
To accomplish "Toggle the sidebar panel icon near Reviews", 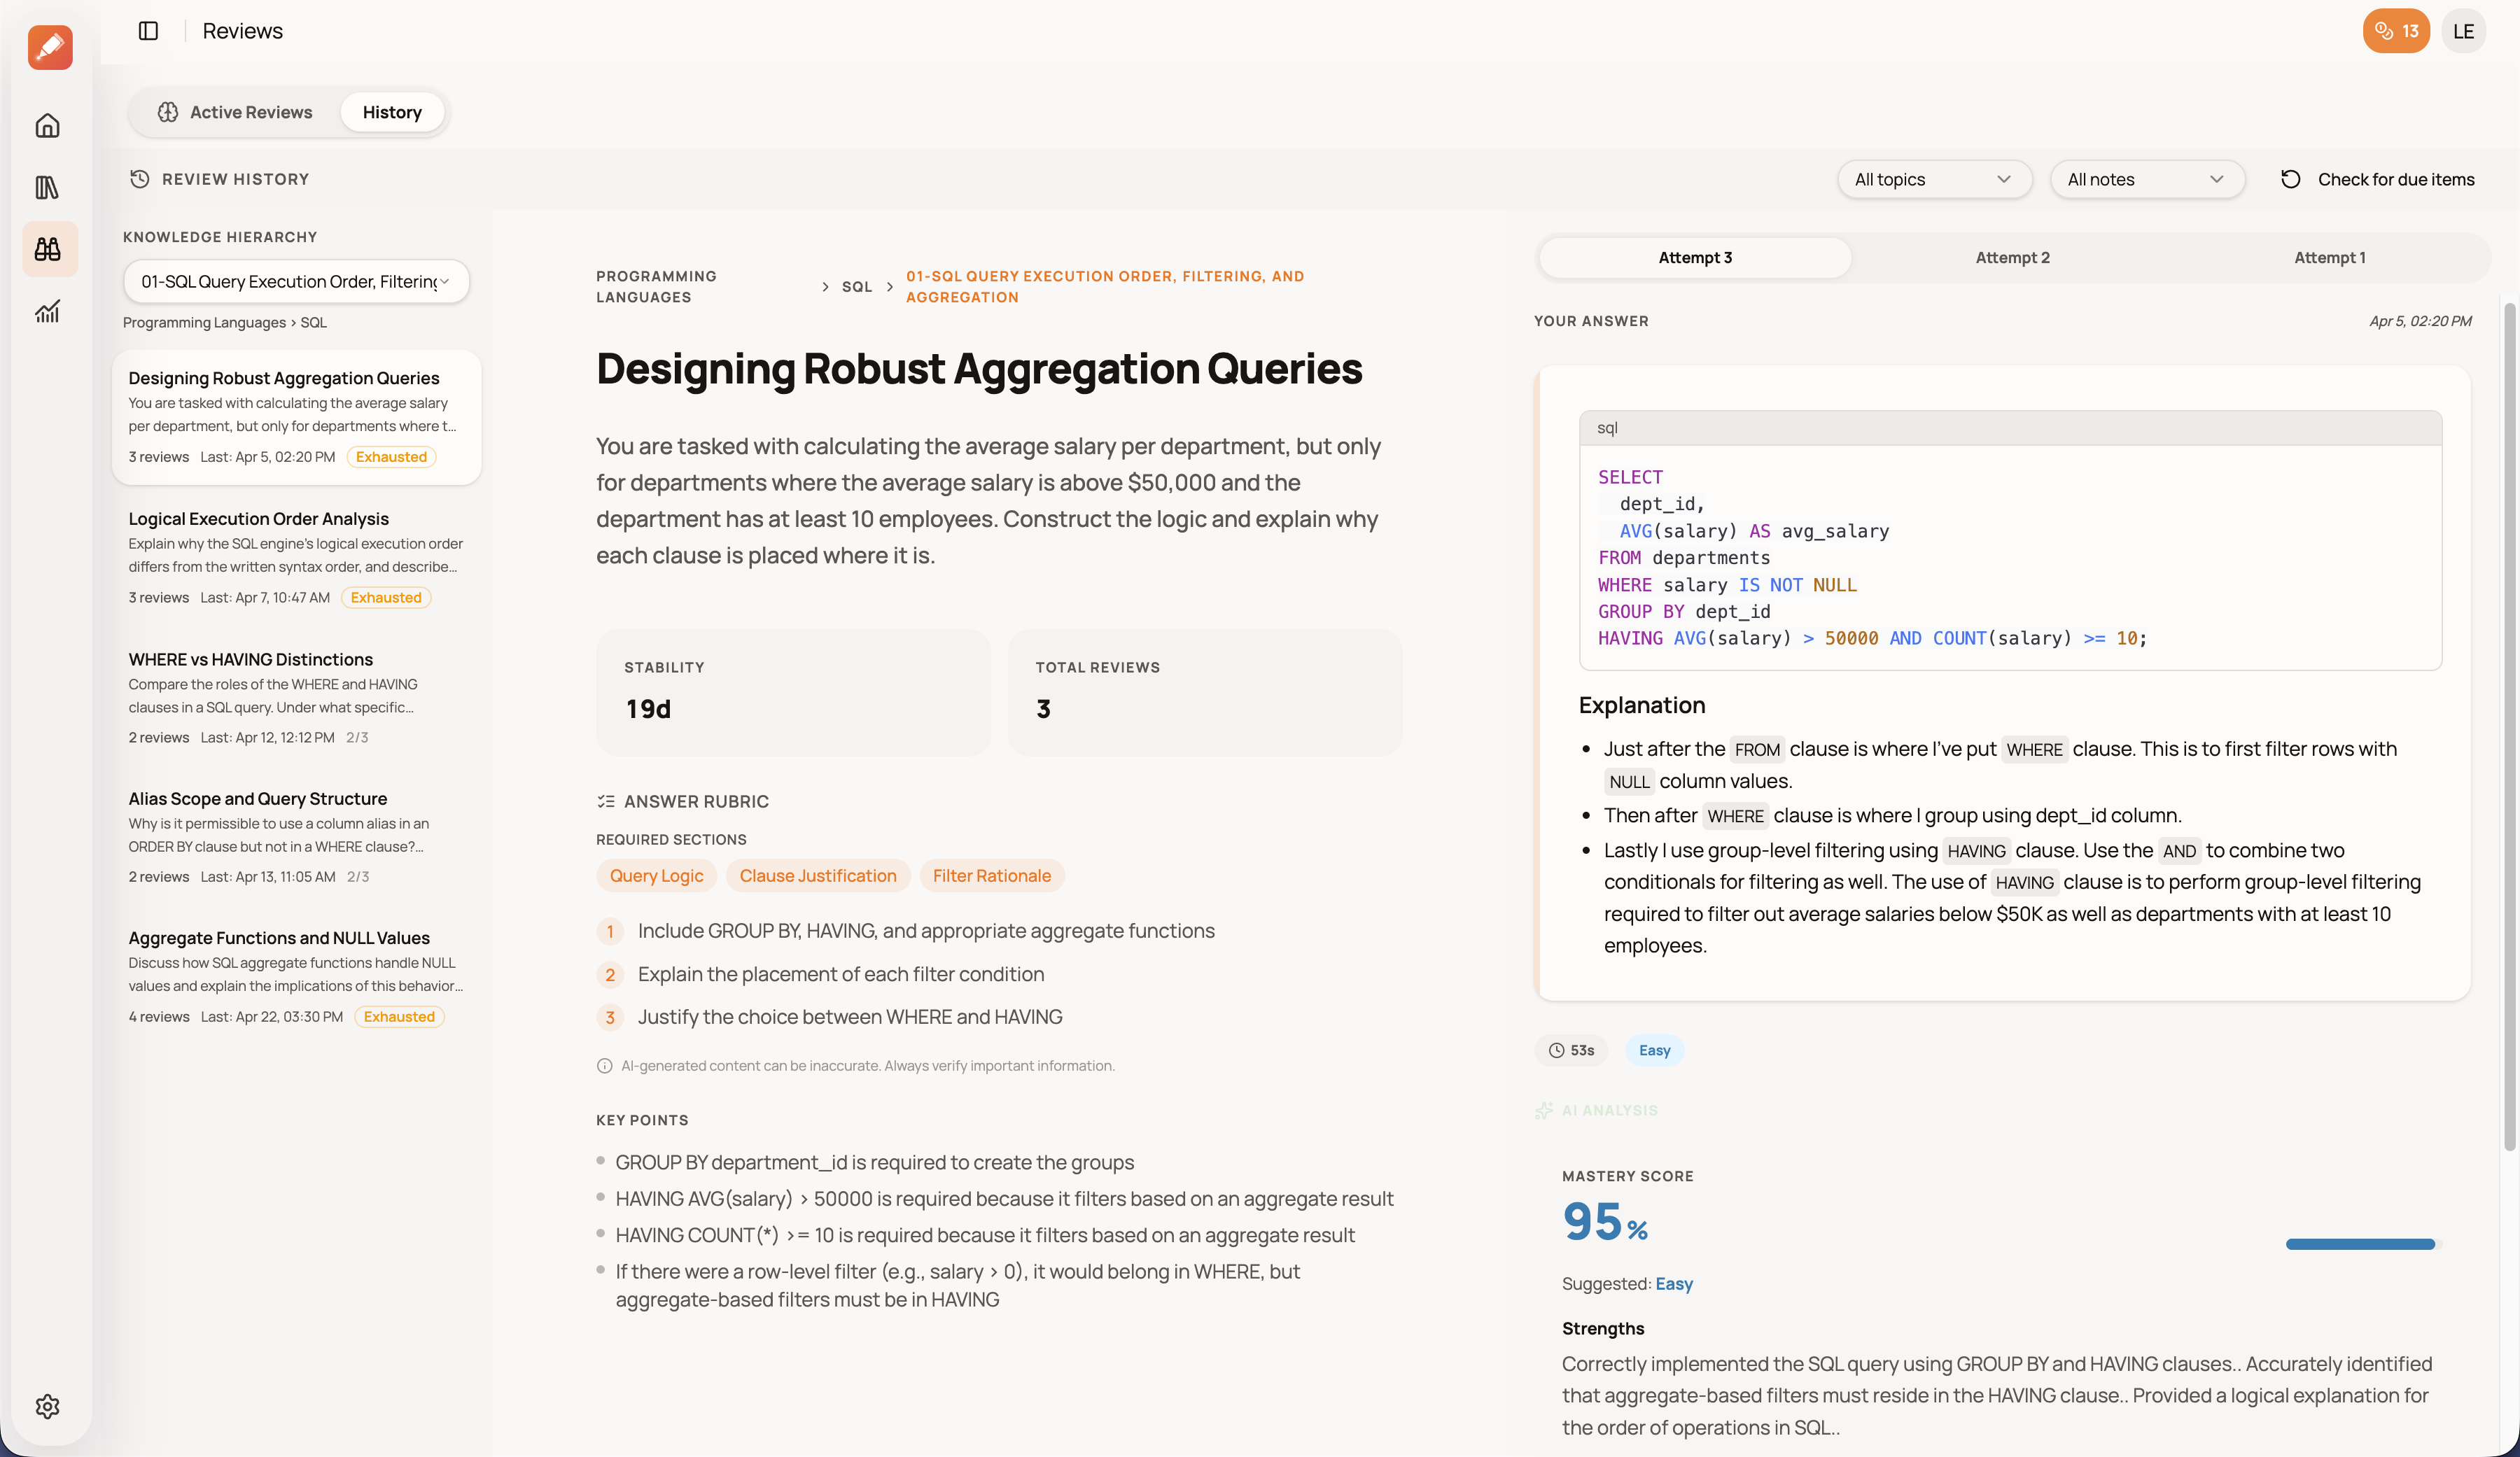I will [x=148, y=31].
